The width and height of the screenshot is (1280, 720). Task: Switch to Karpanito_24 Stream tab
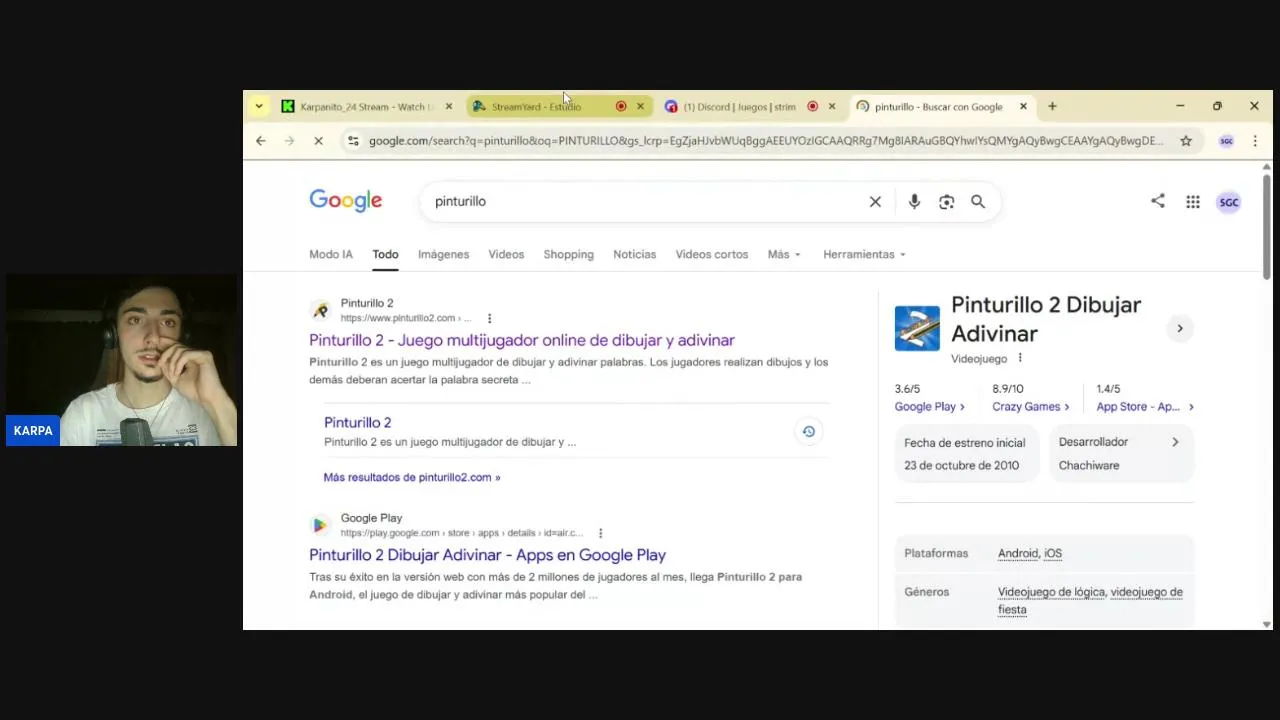pos(367,106)
